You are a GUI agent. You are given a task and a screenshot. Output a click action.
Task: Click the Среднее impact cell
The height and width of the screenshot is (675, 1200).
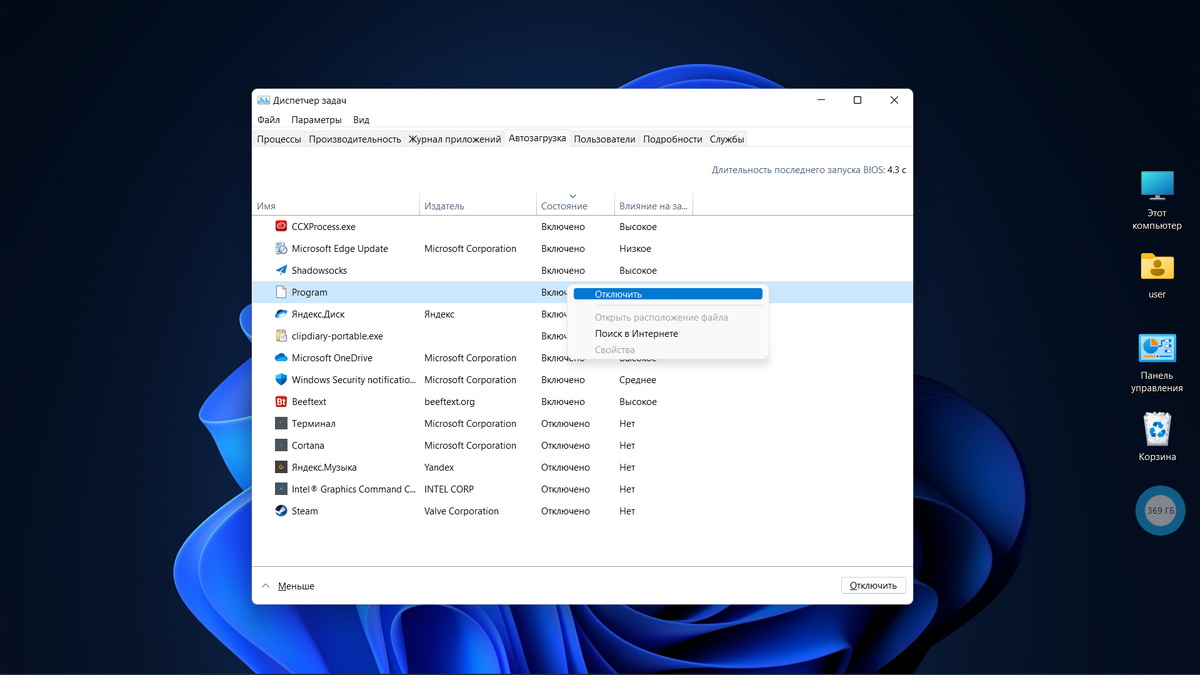[x=638, y=380]
